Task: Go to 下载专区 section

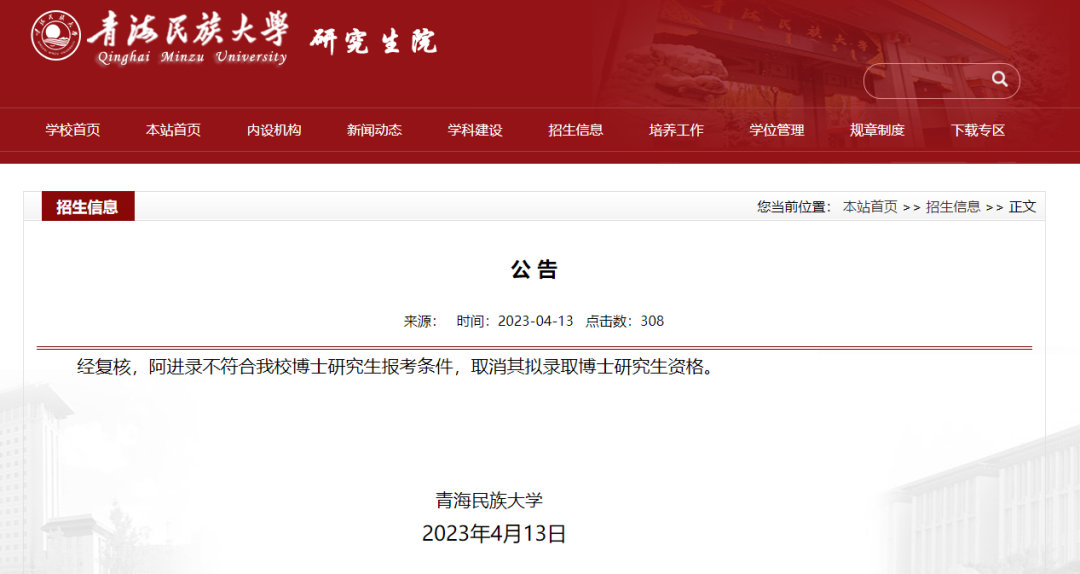Action: (x=978, y=130)
